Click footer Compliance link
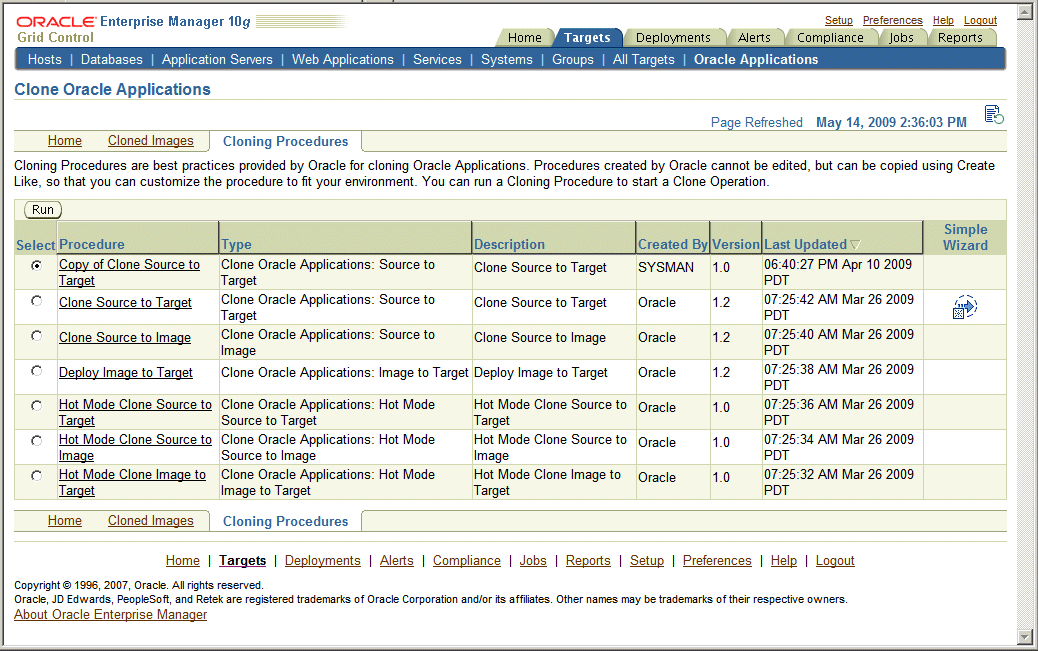Viewport: 1038px width, 651px height. pos(467,561)
